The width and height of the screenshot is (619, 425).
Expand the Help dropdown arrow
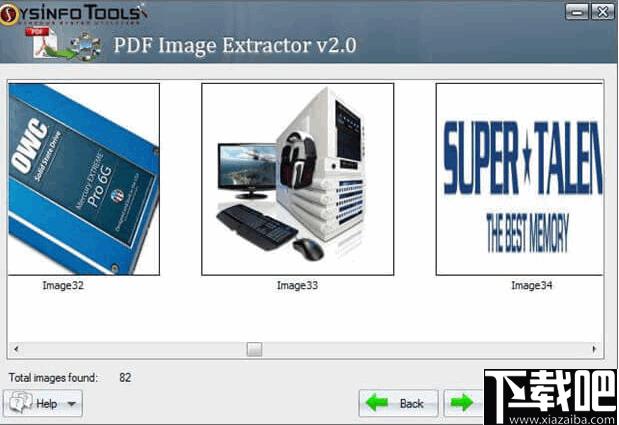pos(71,404)
